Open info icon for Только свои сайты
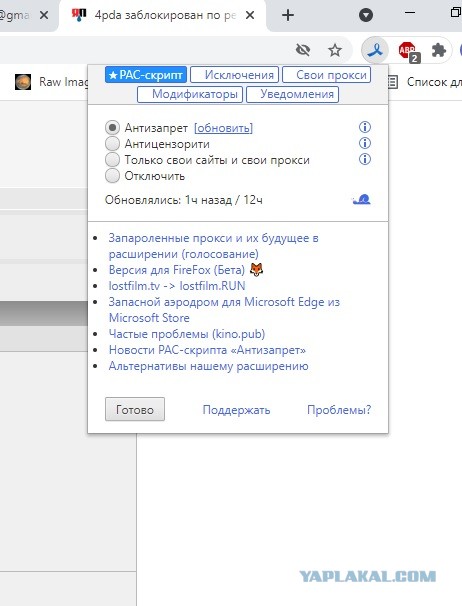462x606 pixels. tap(365, 159)
